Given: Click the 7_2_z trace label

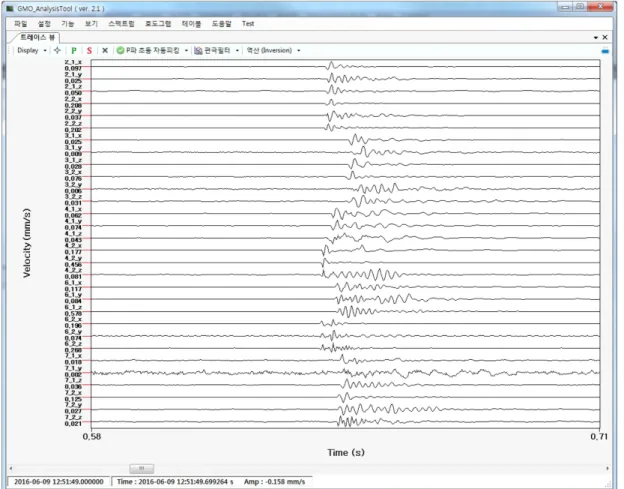Looking at the screenshot, I should (x=73, y=417).
